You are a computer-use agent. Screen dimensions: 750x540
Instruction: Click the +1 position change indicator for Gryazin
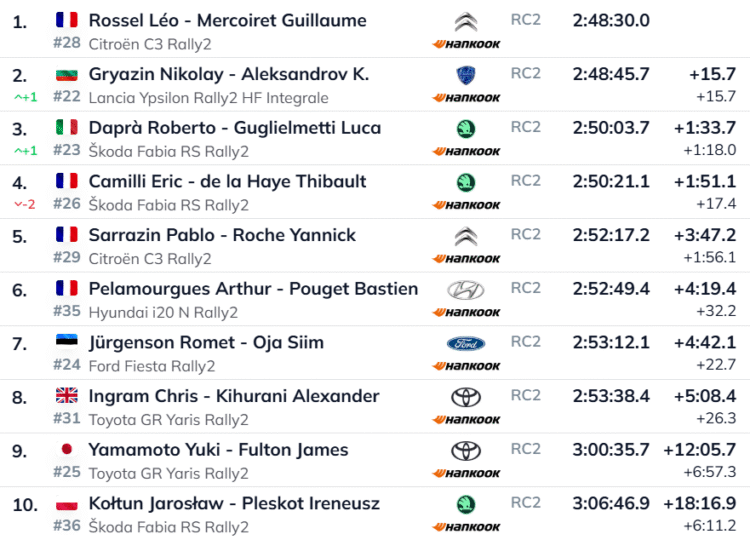click(25, 97)
